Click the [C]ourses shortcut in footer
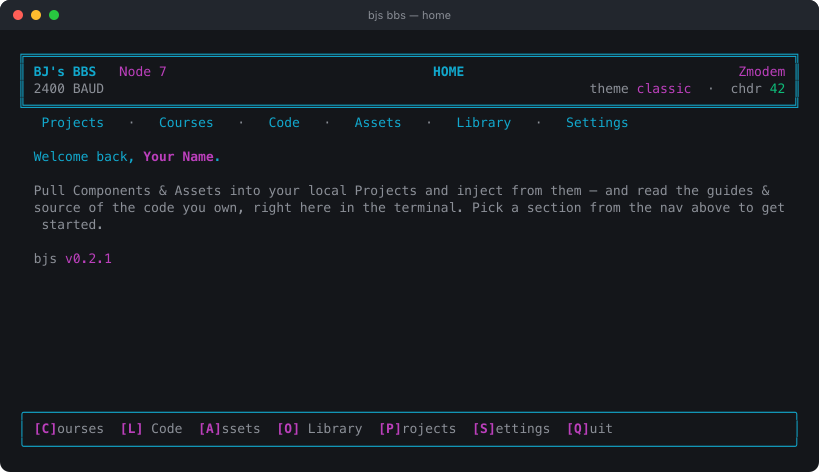 (x=69, y=429)
